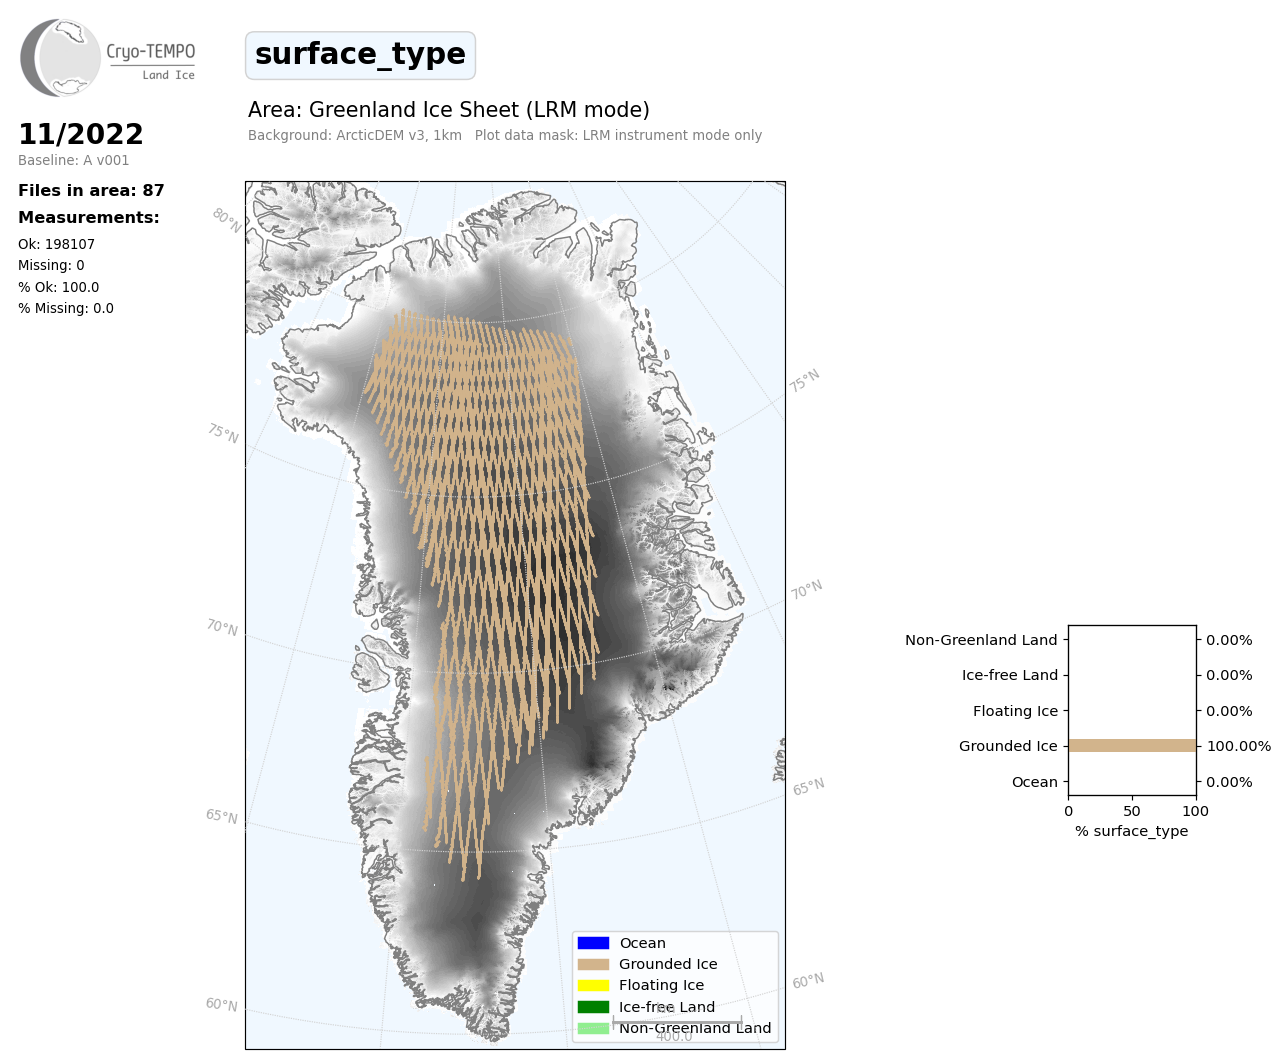Click the blue Ocean legend swatch
The width and height of the screenshot is (1272, 1060).
coord(593,943)
